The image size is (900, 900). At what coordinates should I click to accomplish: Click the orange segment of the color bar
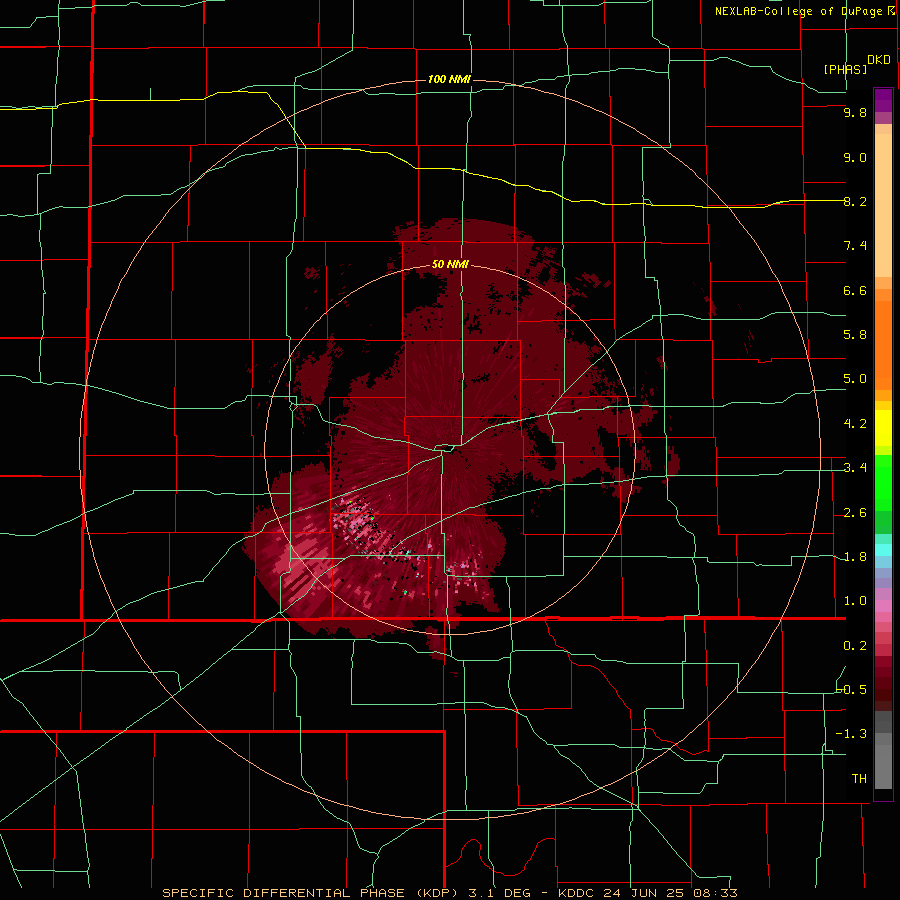click(883, 344)
